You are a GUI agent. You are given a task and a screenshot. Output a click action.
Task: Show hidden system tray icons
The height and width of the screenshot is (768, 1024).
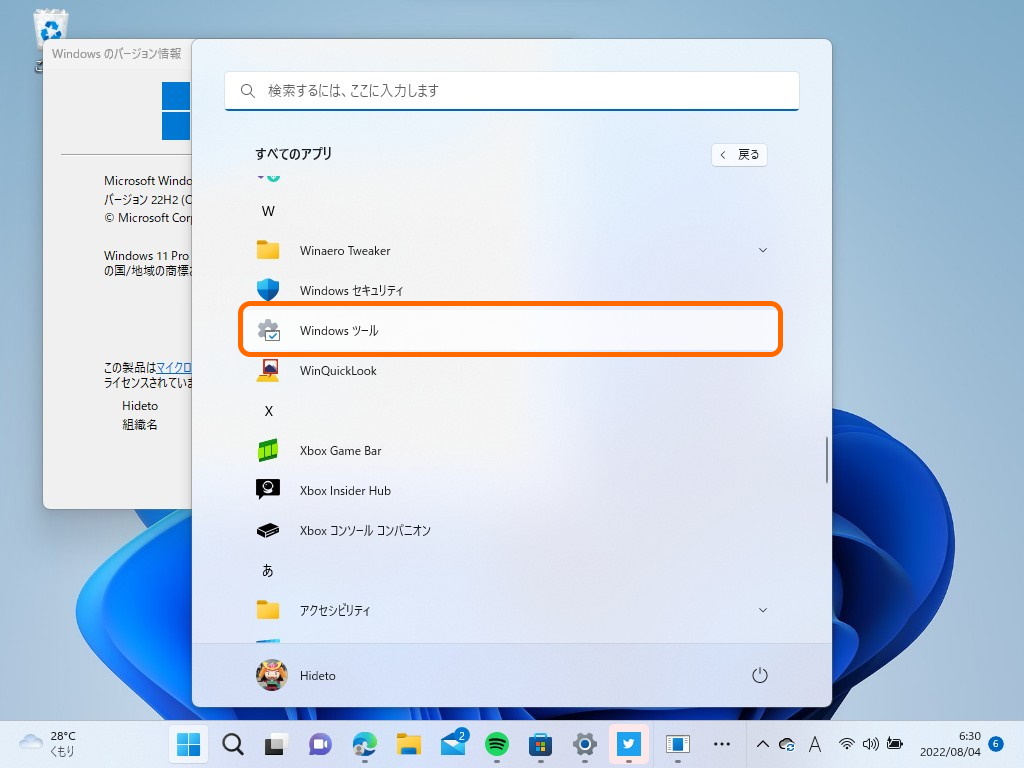[x=762, y=744]
